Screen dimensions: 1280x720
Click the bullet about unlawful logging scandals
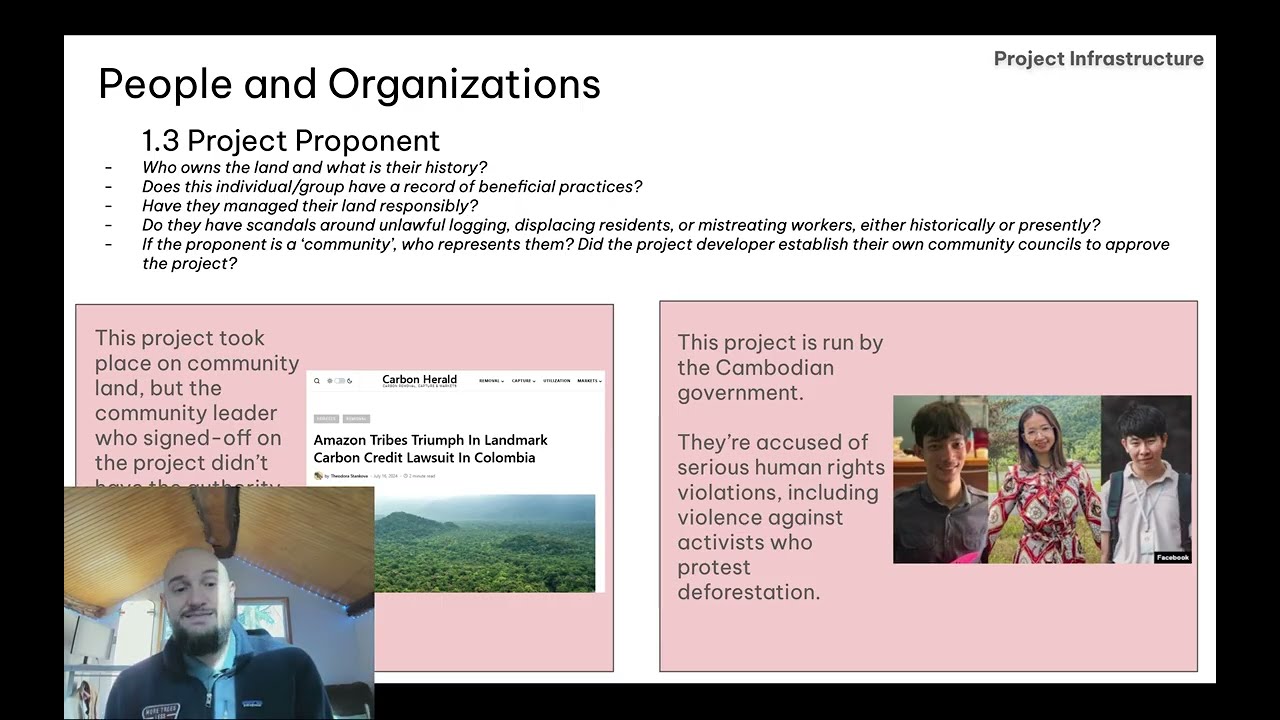pos(621,225)
